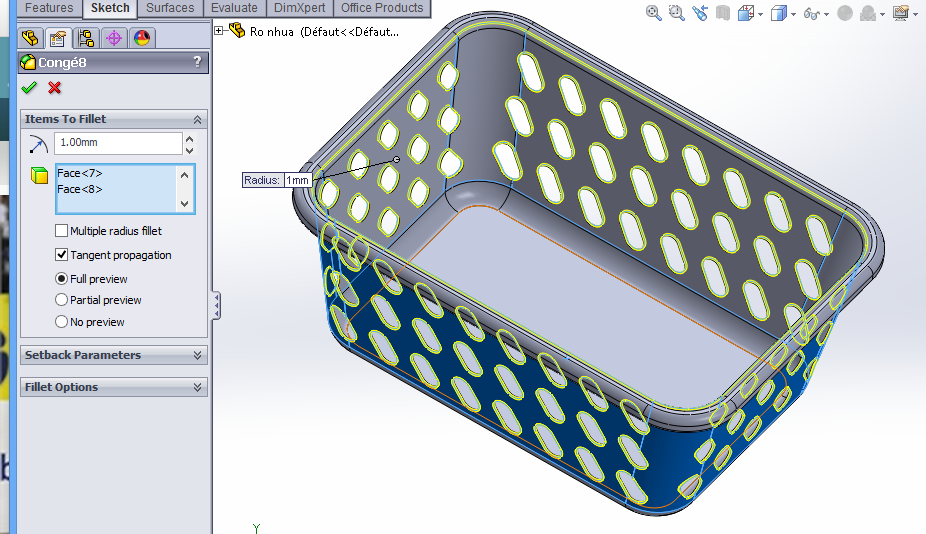Open the DimXpertManager crosshair tab
This screenshot has height=534, width=926.
tap(113, 39)
